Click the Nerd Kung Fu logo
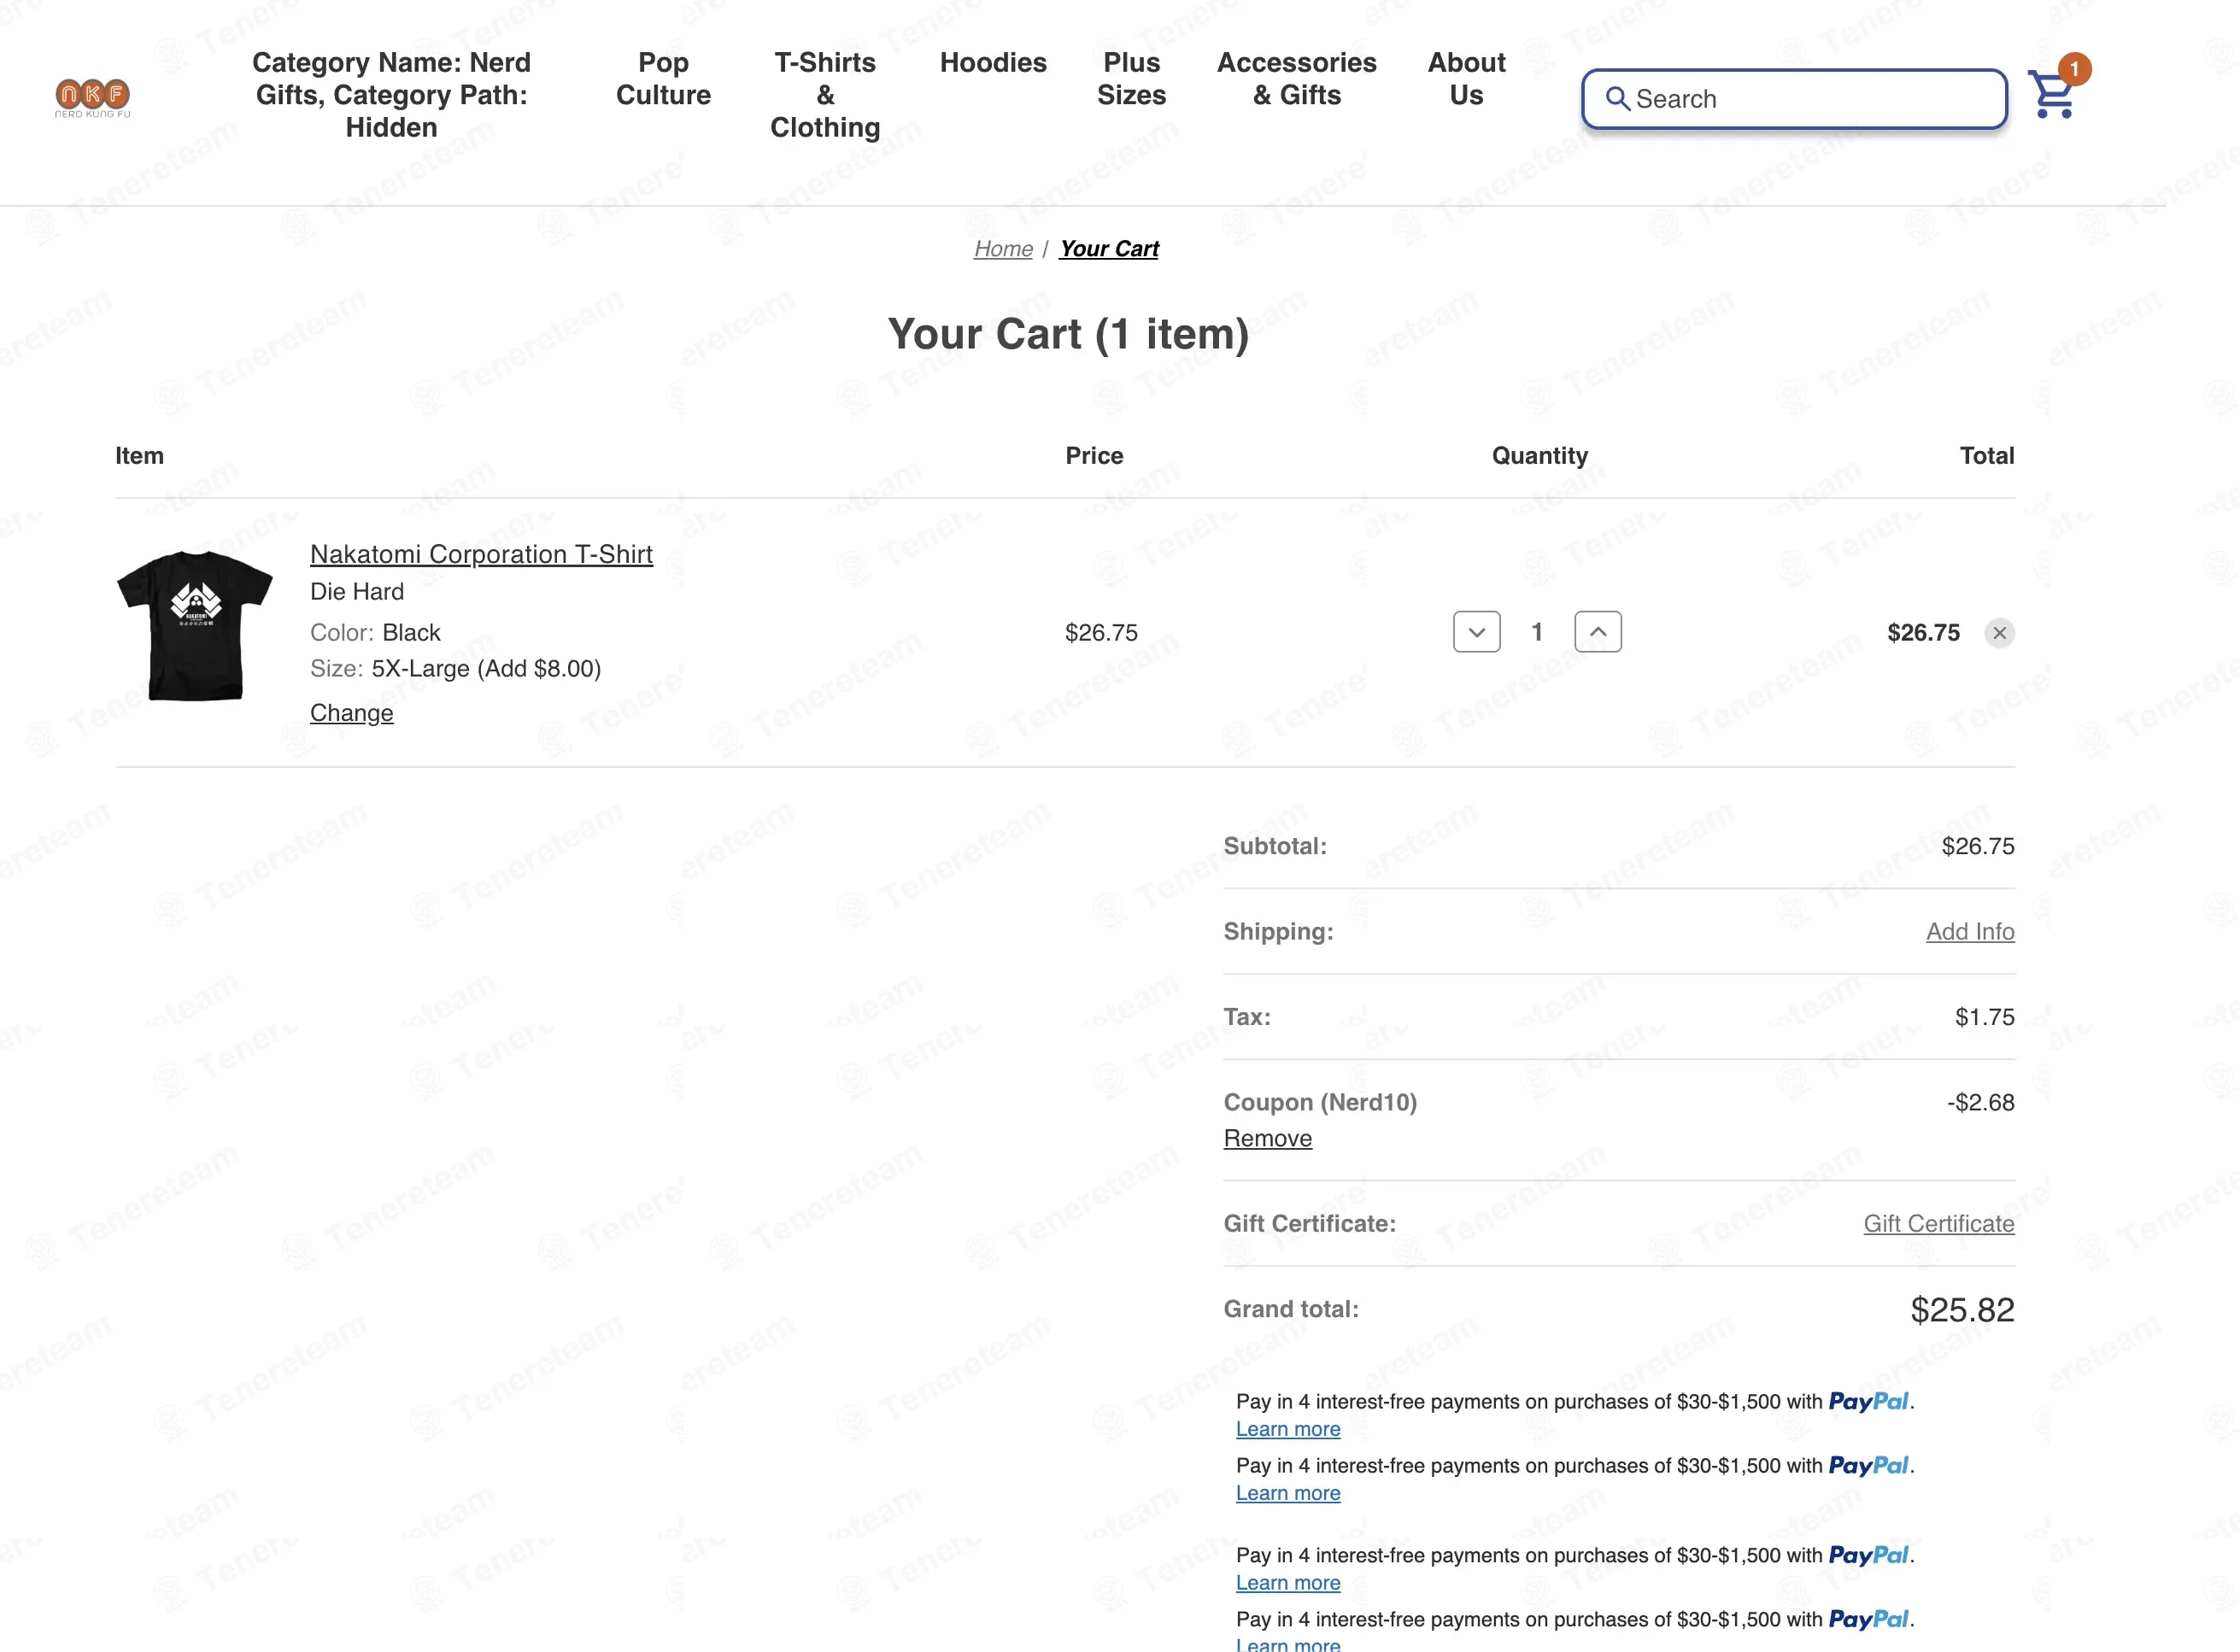The image size is (2240, 1652). tap(92, 98)
